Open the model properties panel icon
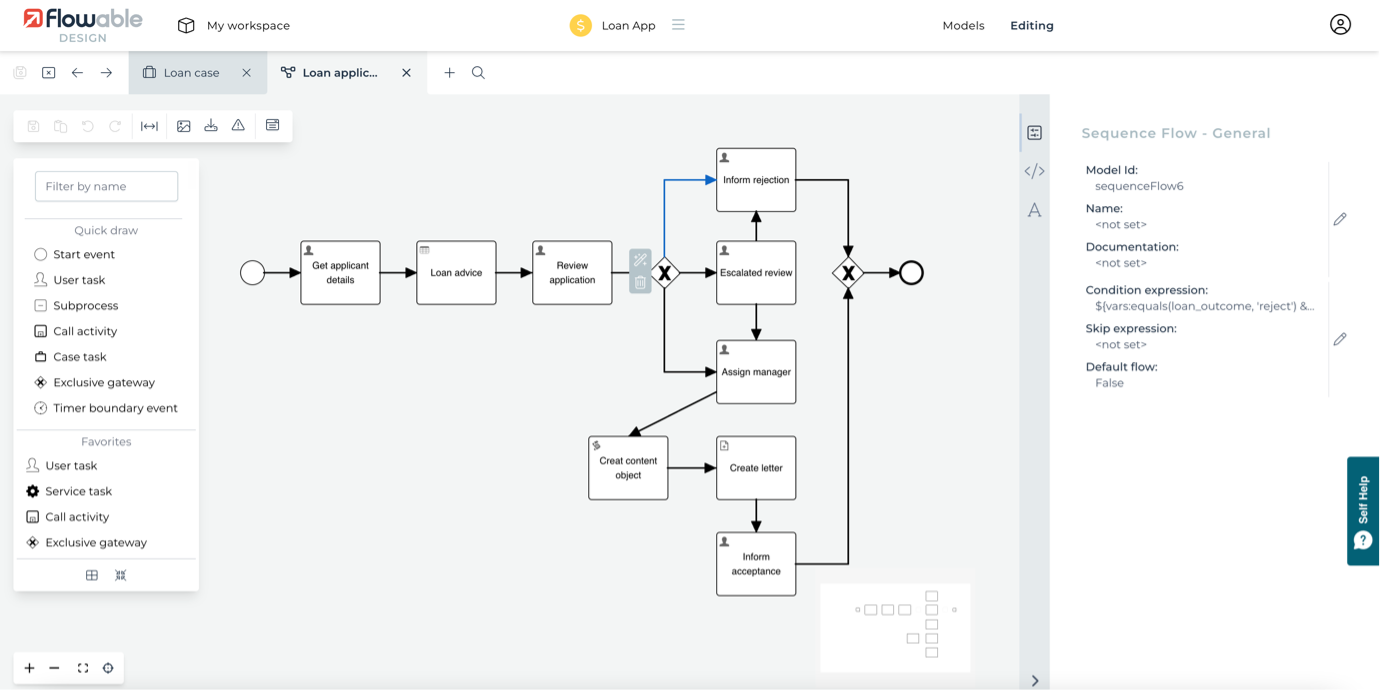 pos(272,125)
